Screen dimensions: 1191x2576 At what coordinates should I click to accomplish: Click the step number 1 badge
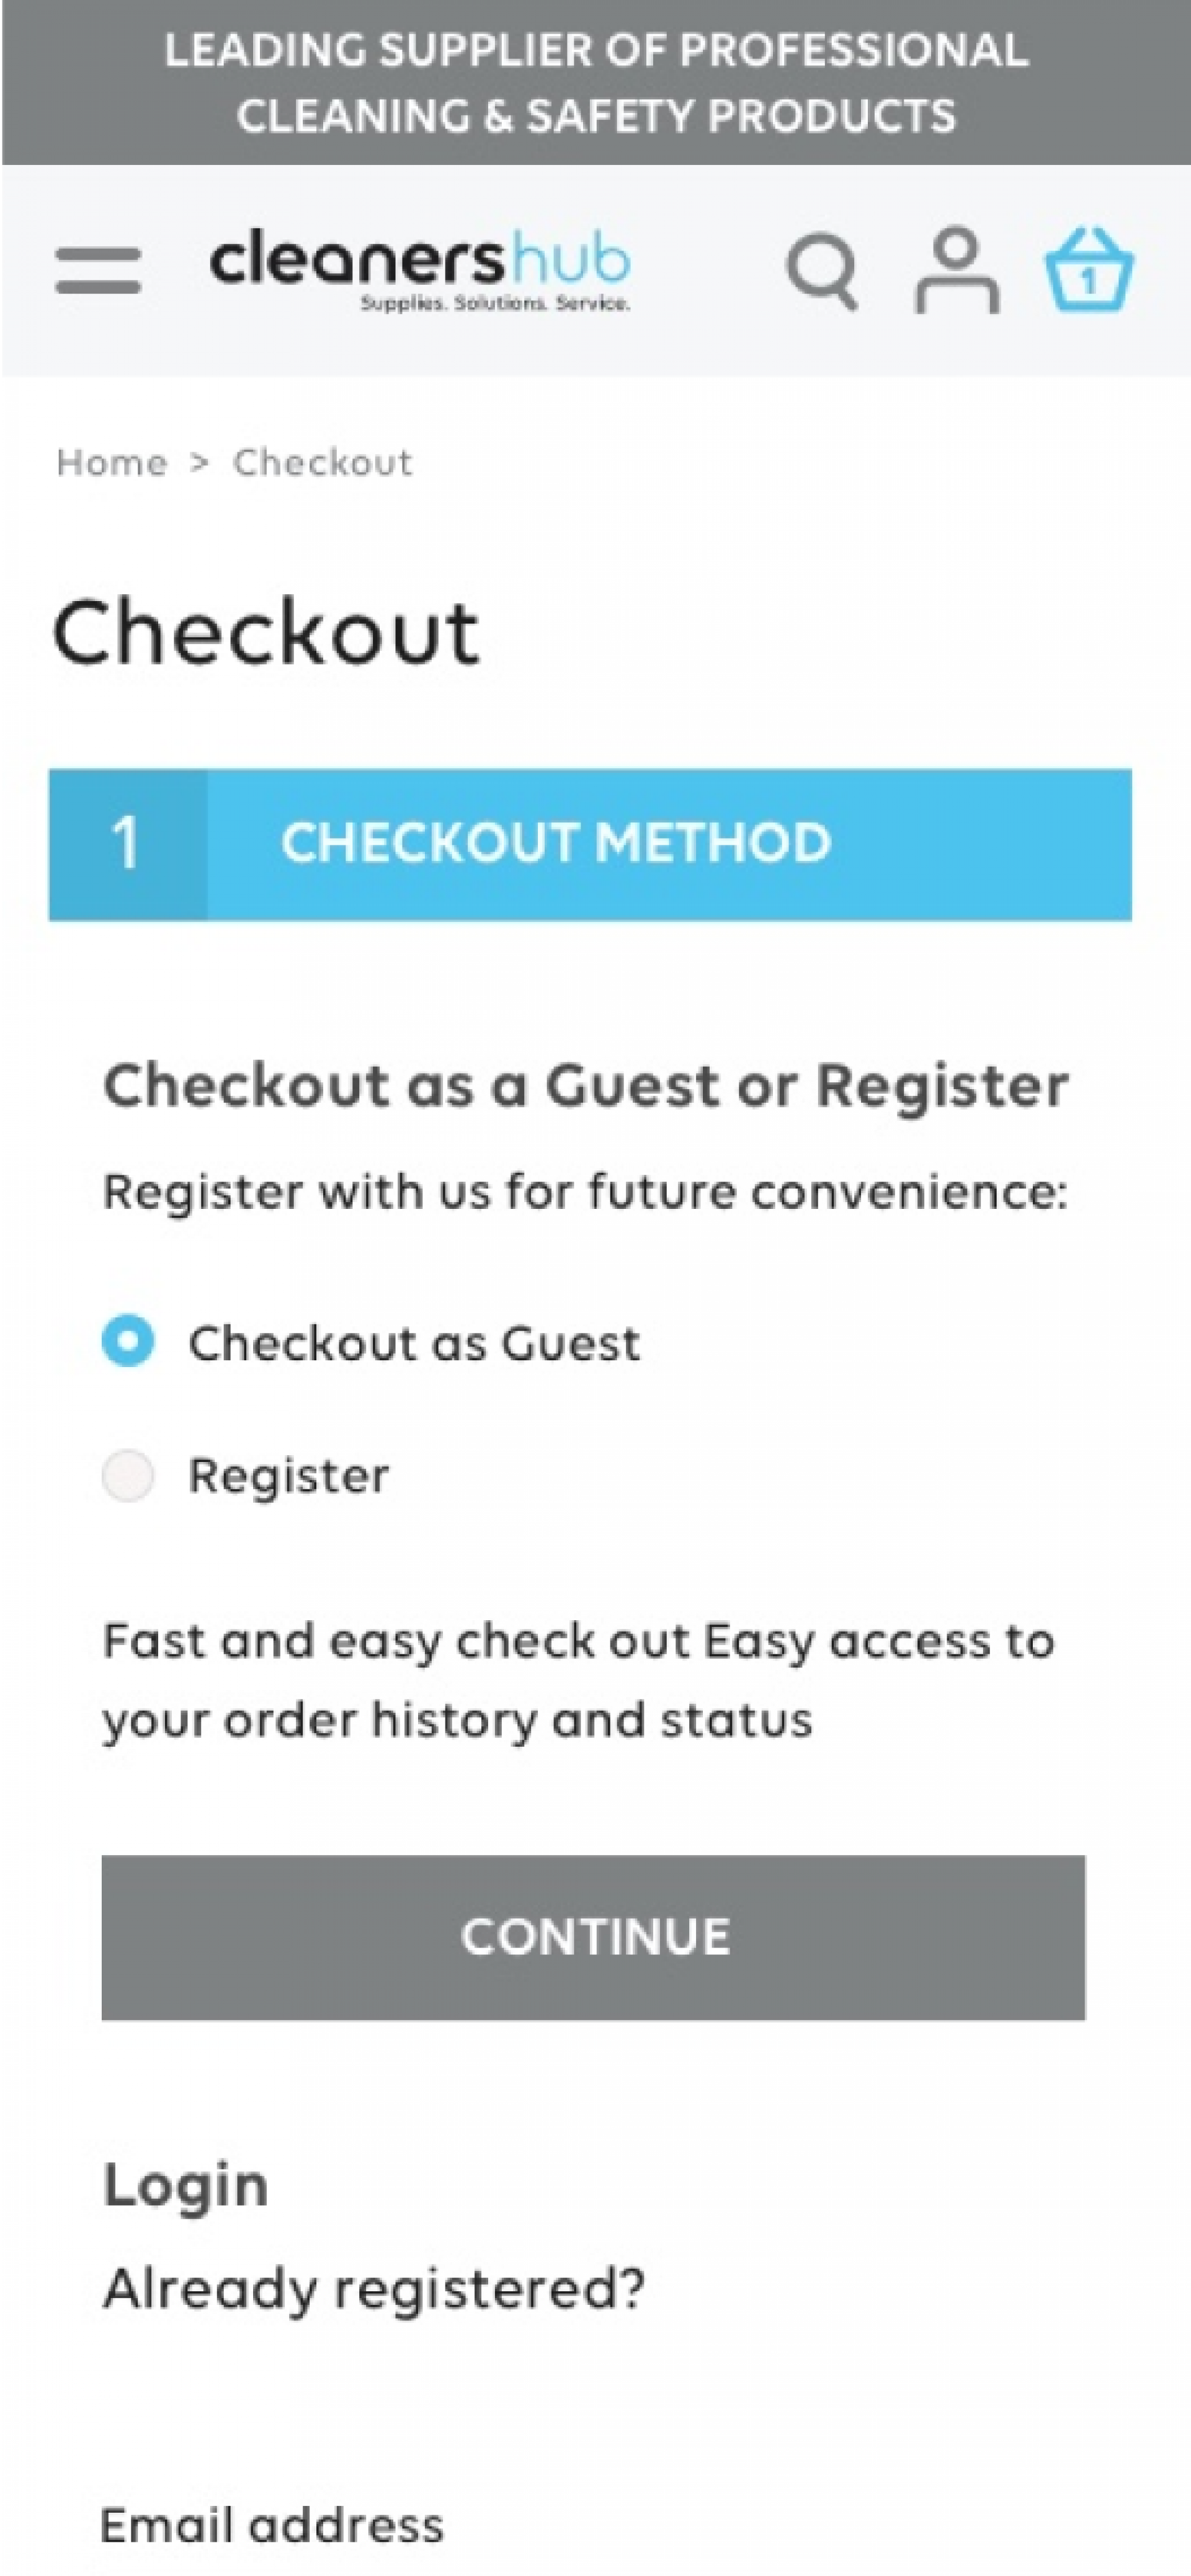(x=127, y=844)
